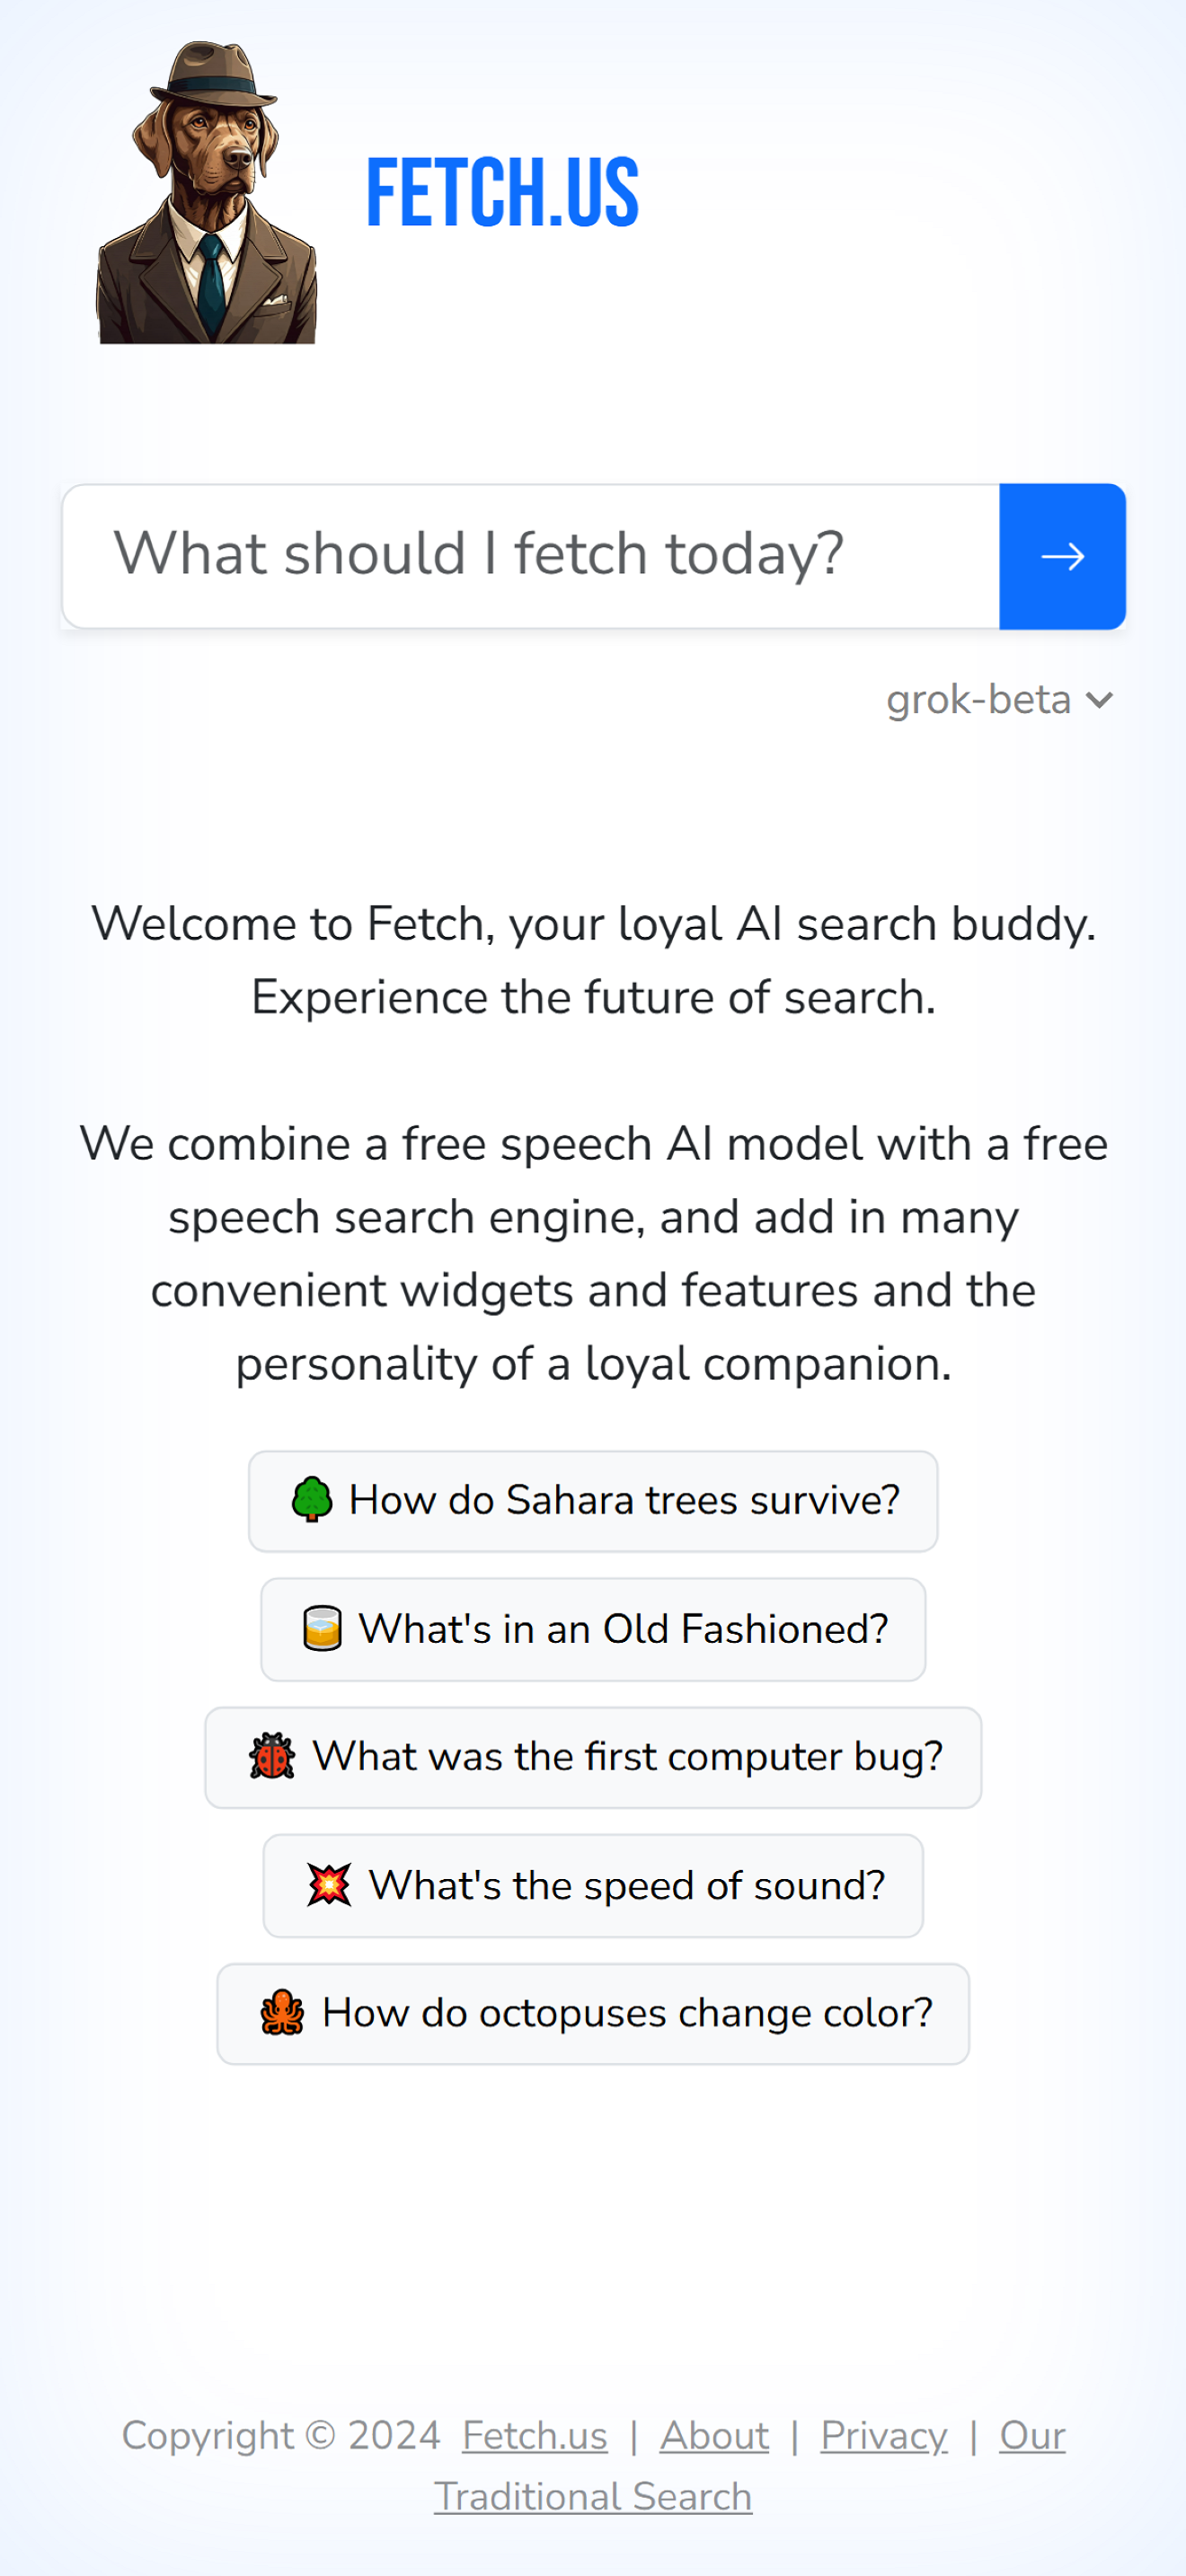Select 'How do Sahara trees survive?' suggestion
The height and width of the screenshot is (2576, 1186).
593,1501
